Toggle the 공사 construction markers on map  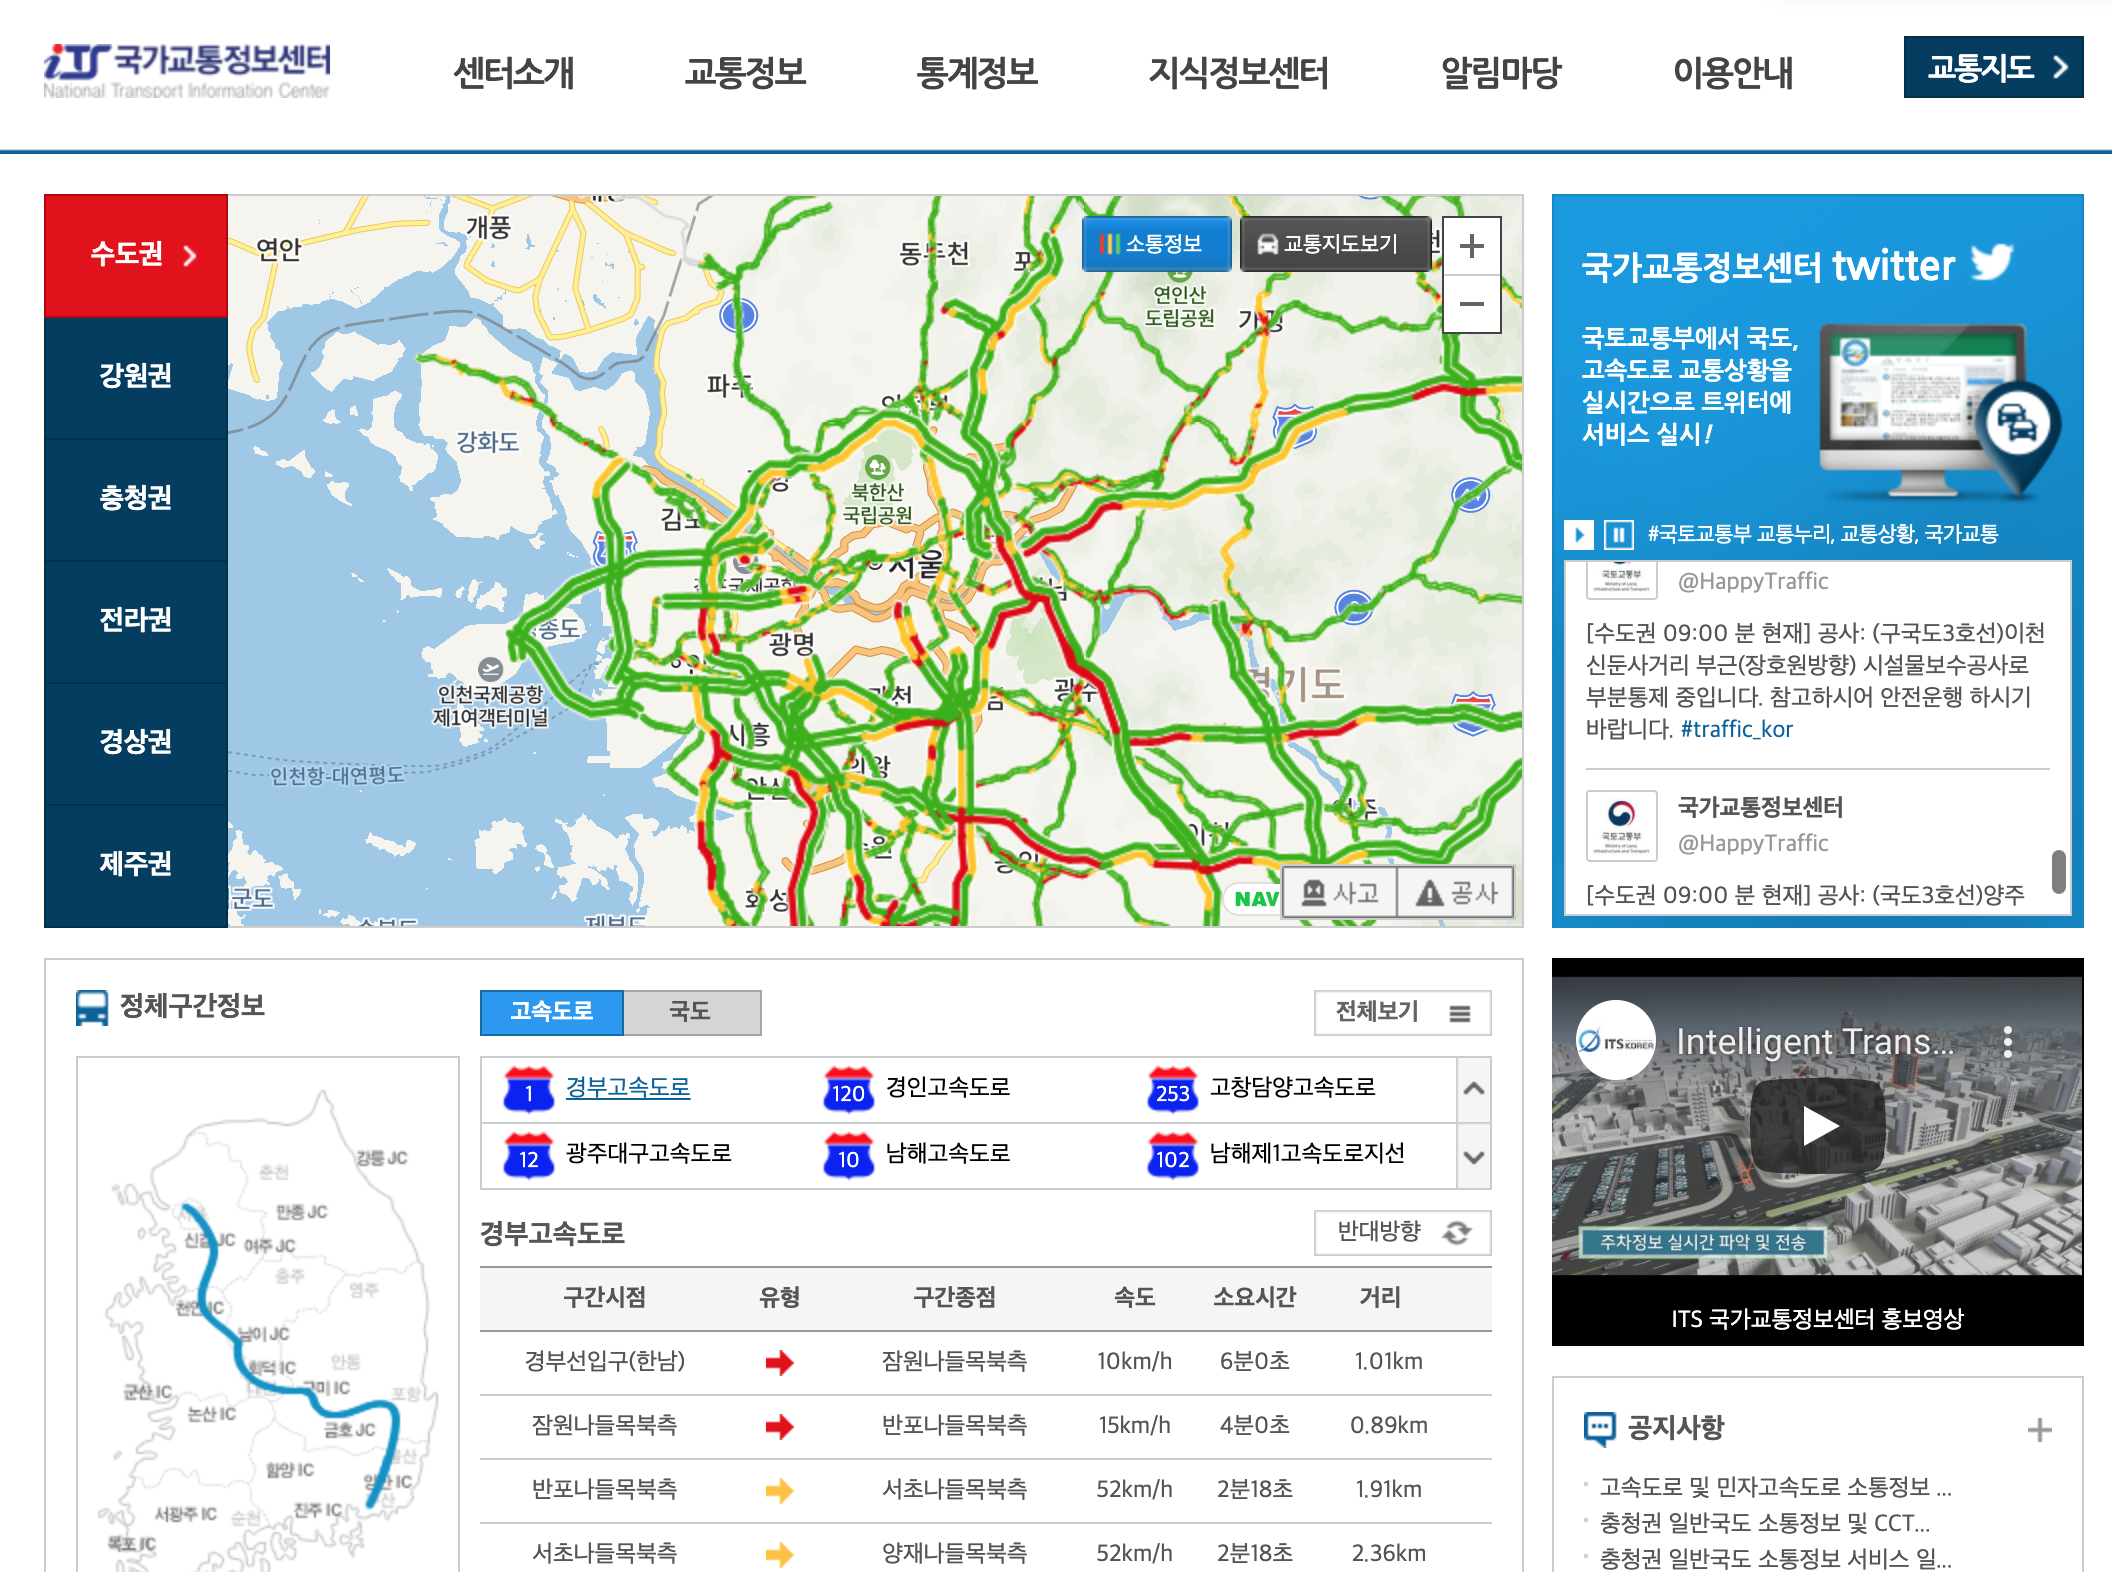pyautogui.click(x=1456, y=892)
